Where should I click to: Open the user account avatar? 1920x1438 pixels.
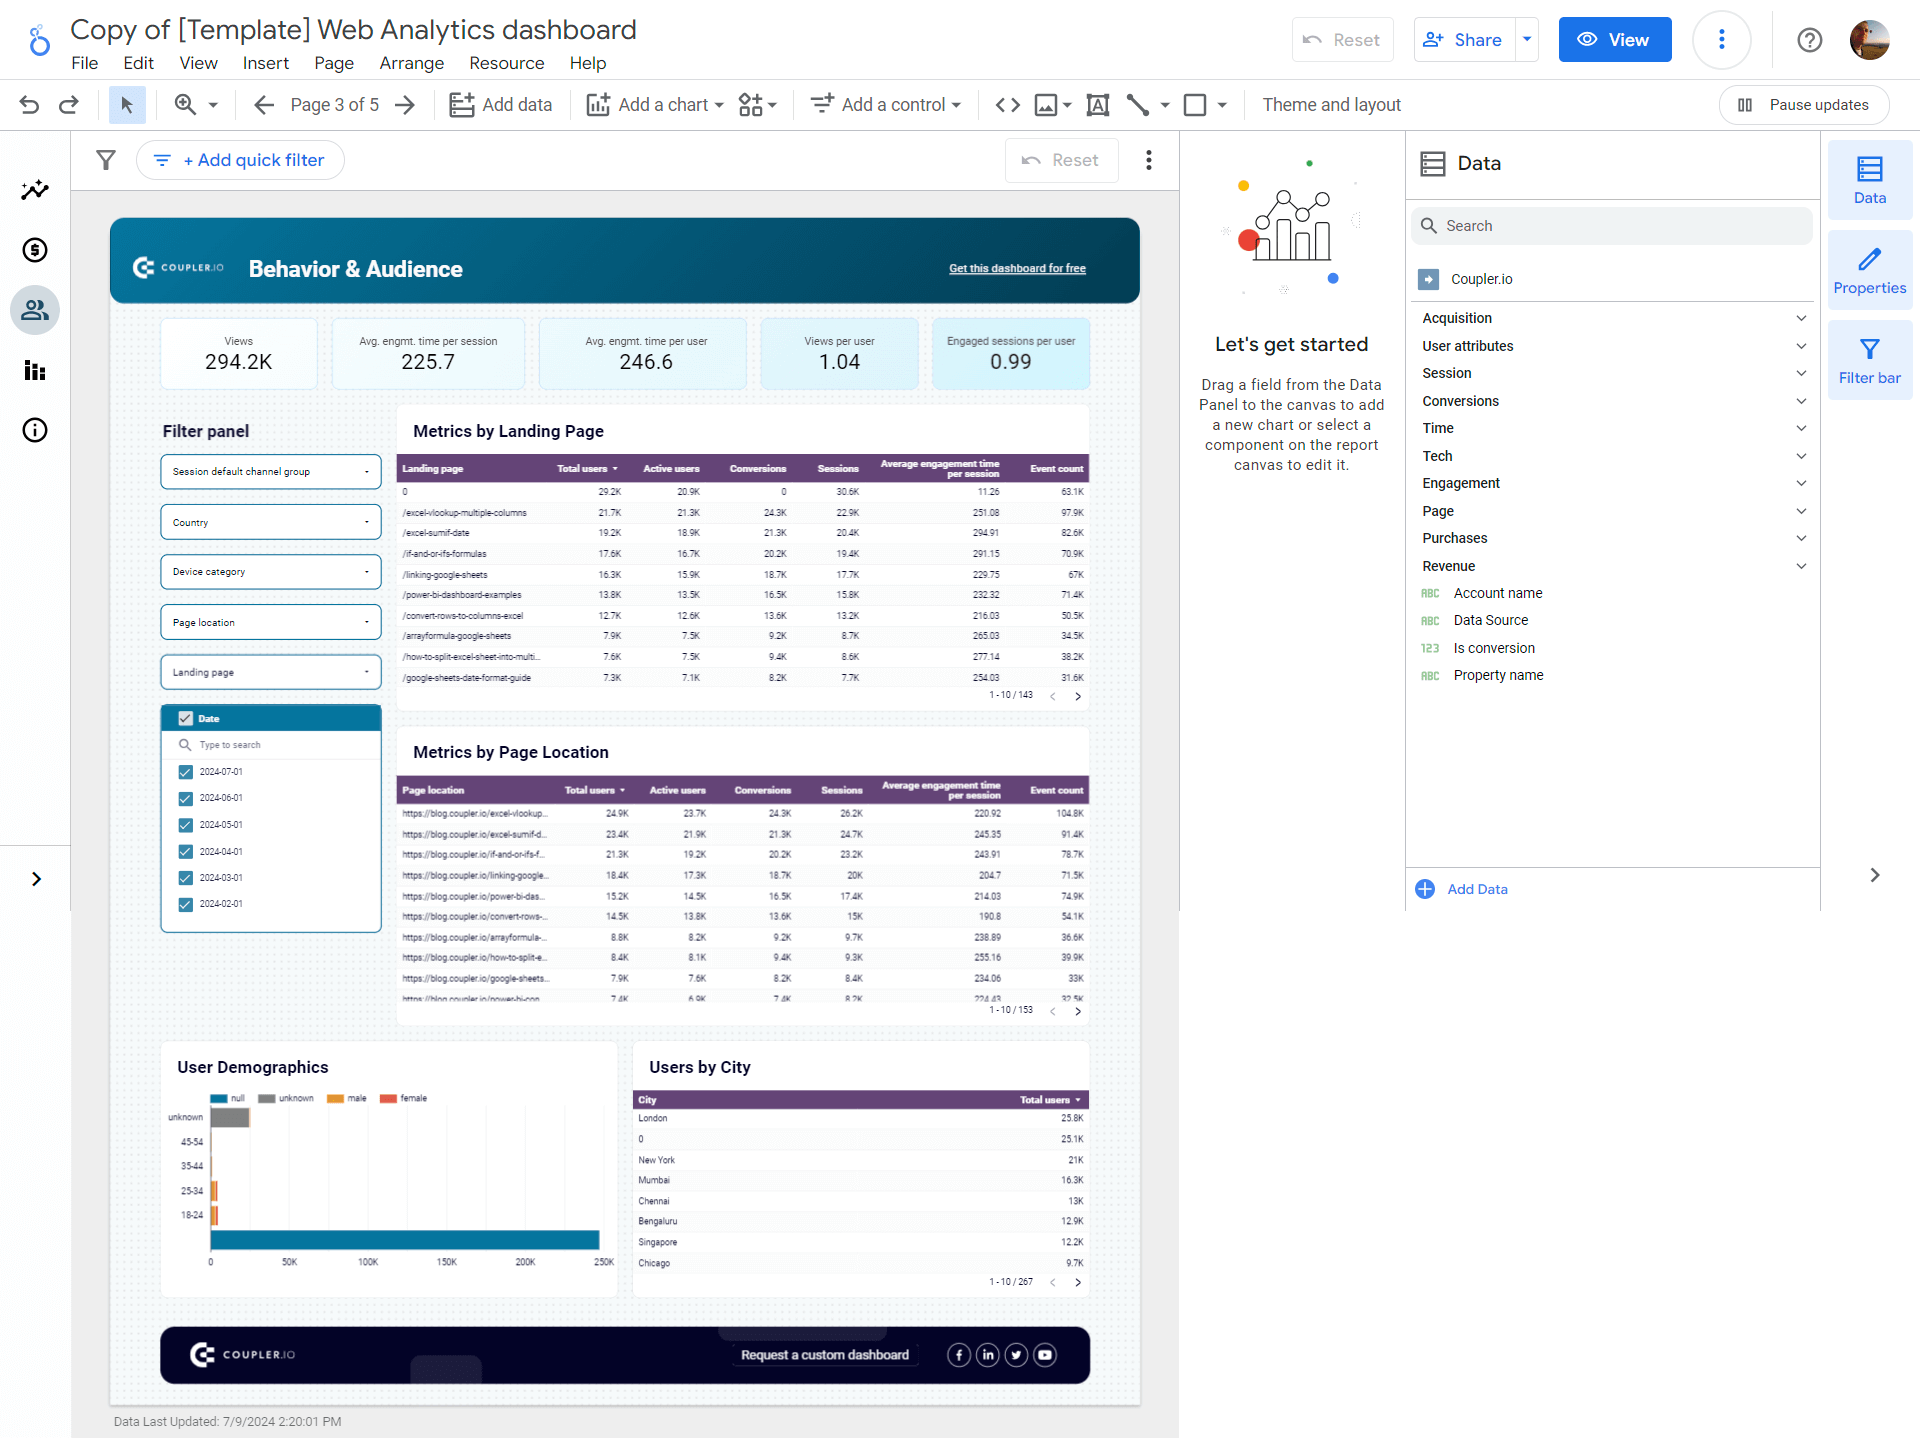click(1869, 40)
